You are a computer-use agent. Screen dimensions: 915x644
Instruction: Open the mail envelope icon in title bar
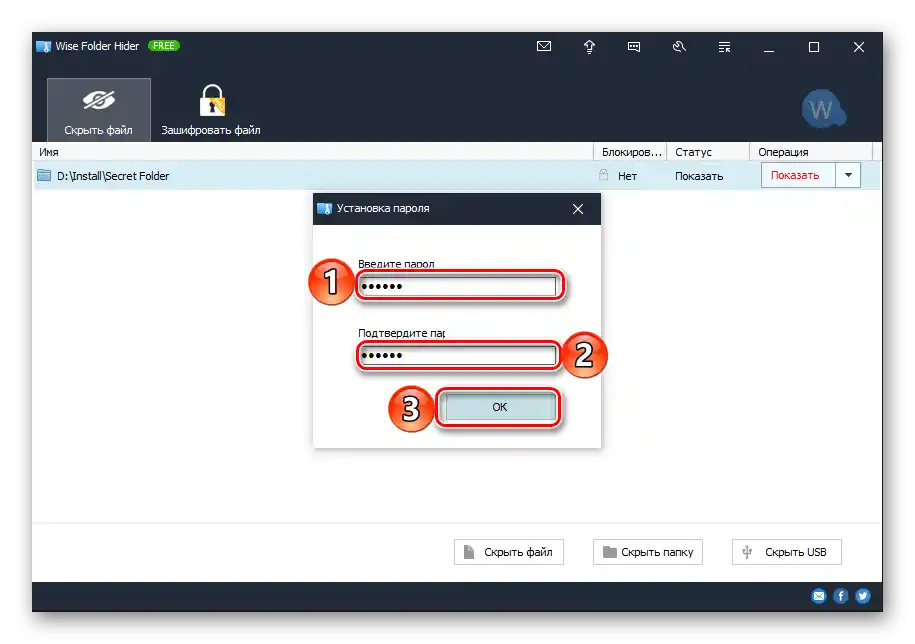(543, 47)
